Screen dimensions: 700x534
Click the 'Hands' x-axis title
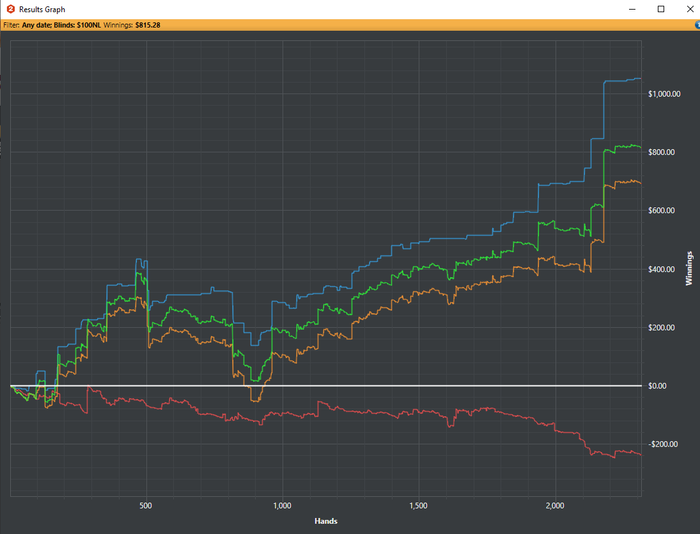(326, 521)
